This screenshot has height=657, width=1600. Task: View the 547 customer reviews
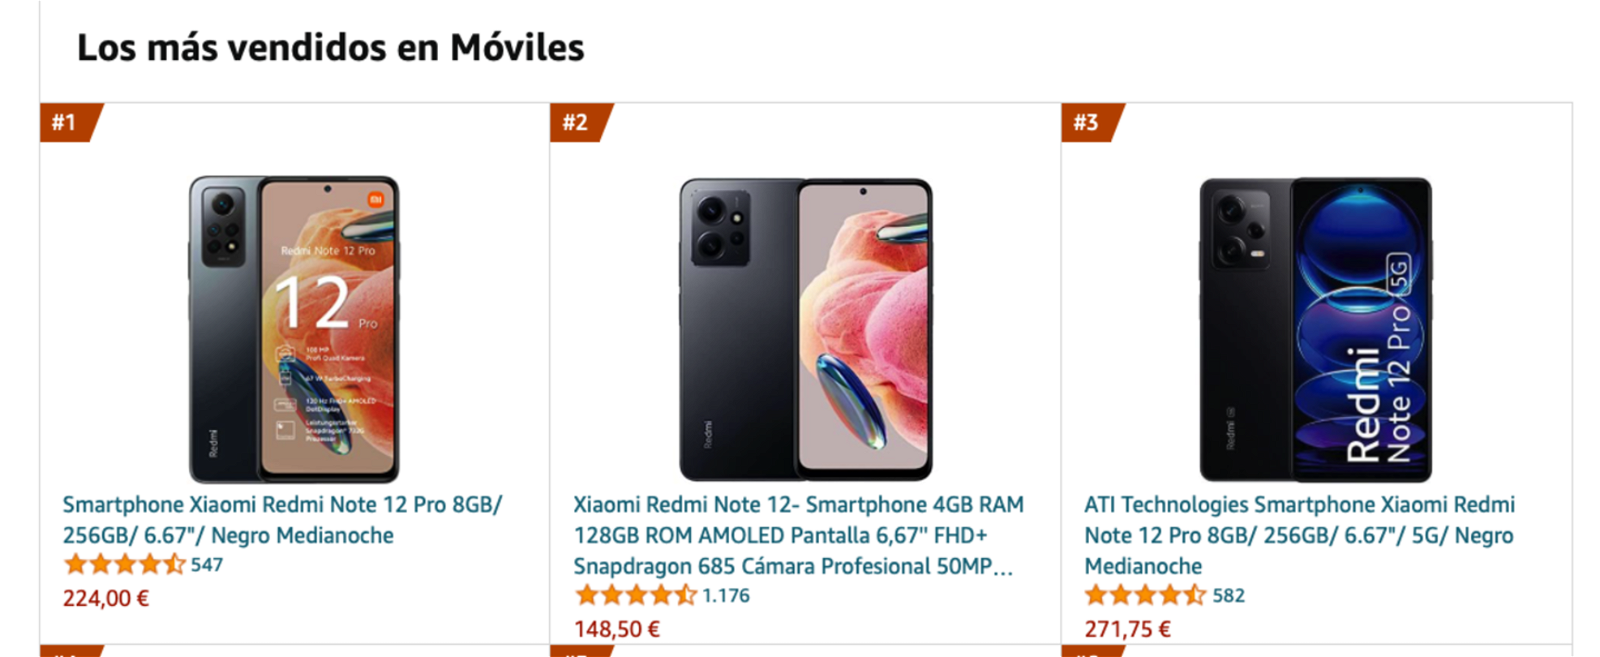(207, 565)
